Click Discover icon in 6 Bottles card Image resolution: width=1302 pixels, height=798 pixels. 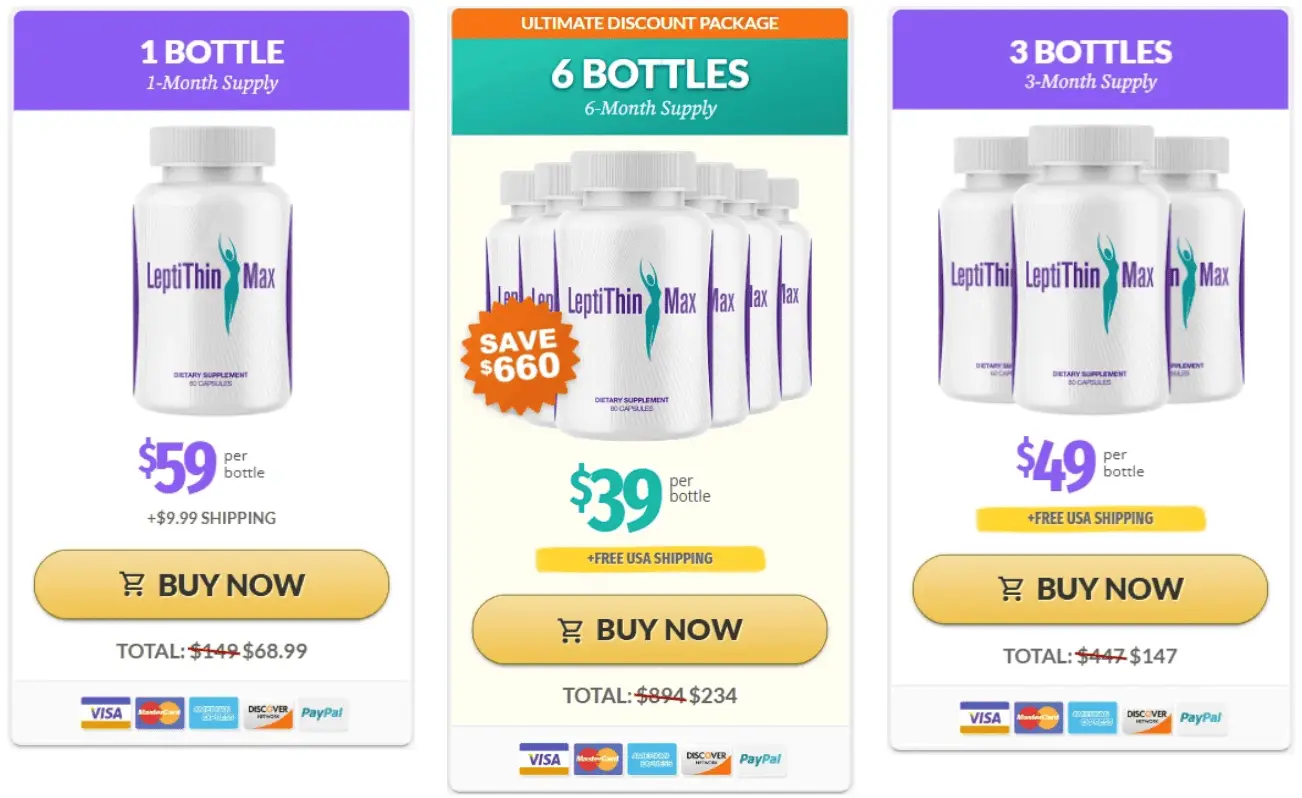click(x=706, y=759)
